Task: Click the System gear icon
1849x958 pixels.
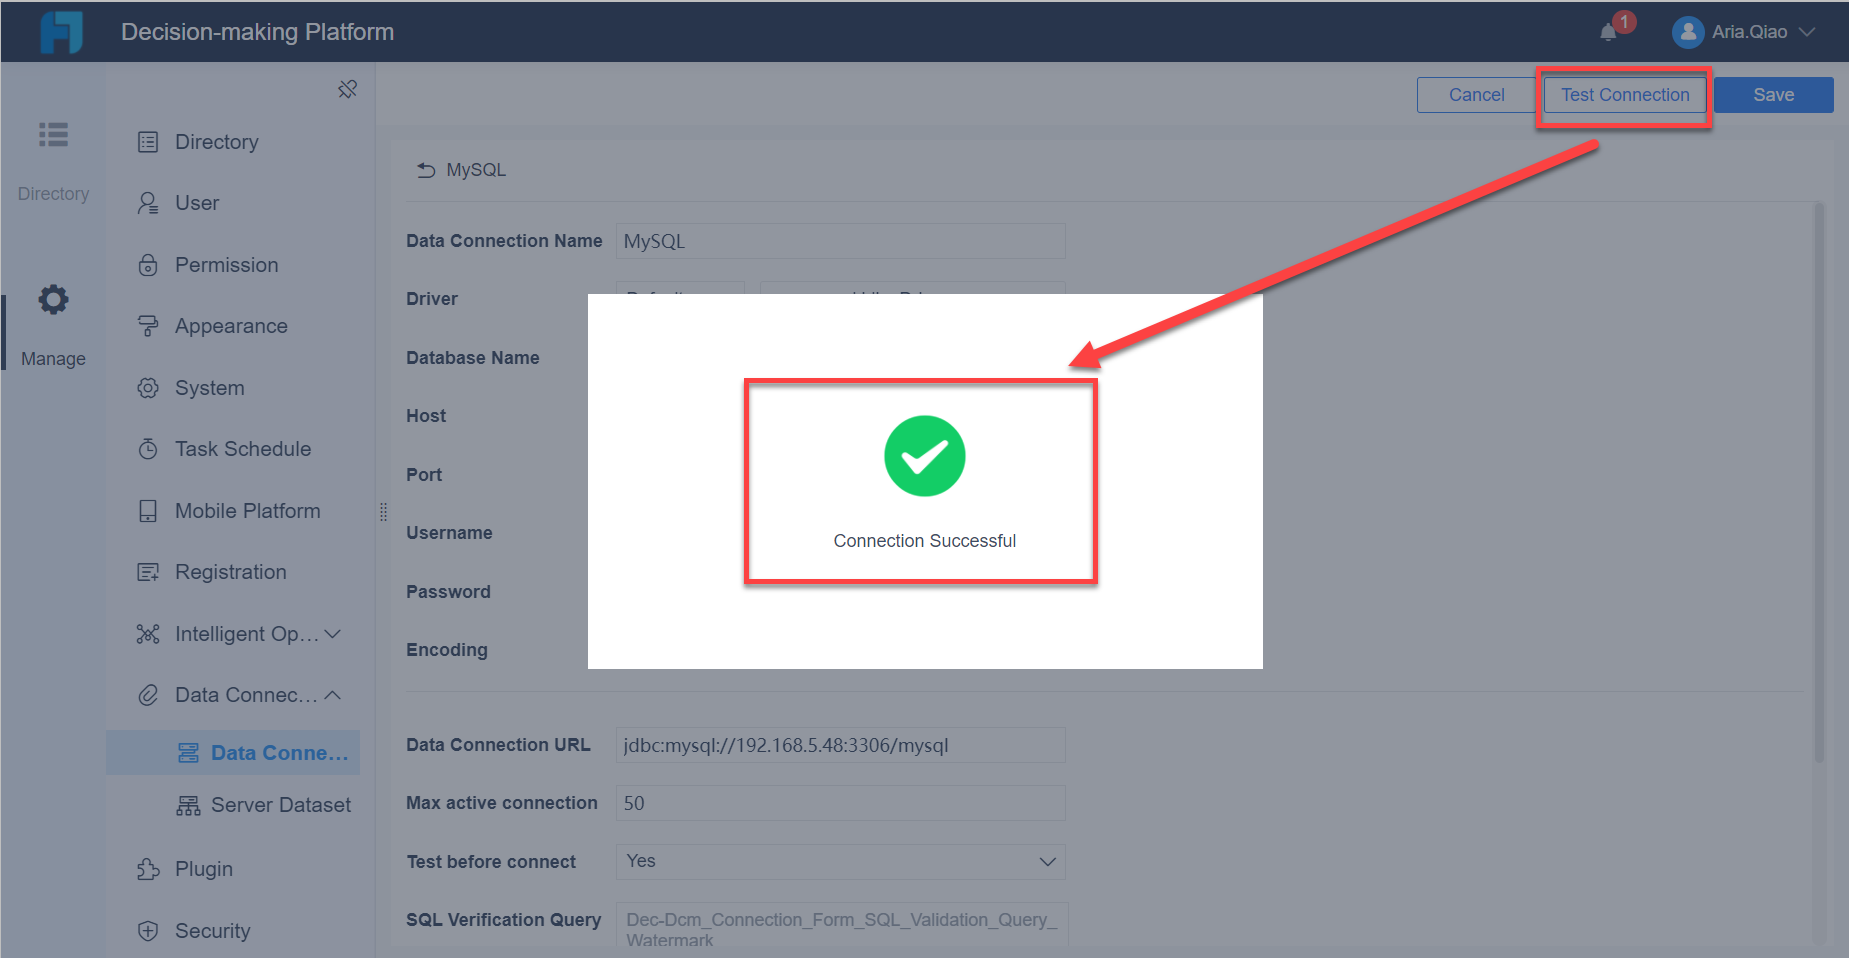Action: point(148,388)
